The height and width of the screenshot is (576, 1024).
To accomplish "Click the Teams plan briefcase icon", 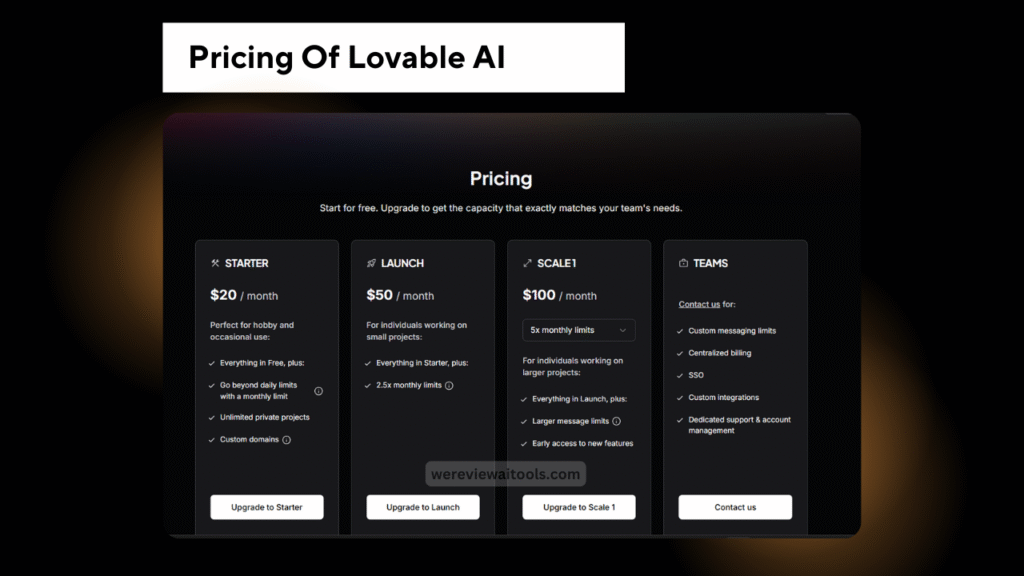I will pyautogui.click(x=683, y=263).
